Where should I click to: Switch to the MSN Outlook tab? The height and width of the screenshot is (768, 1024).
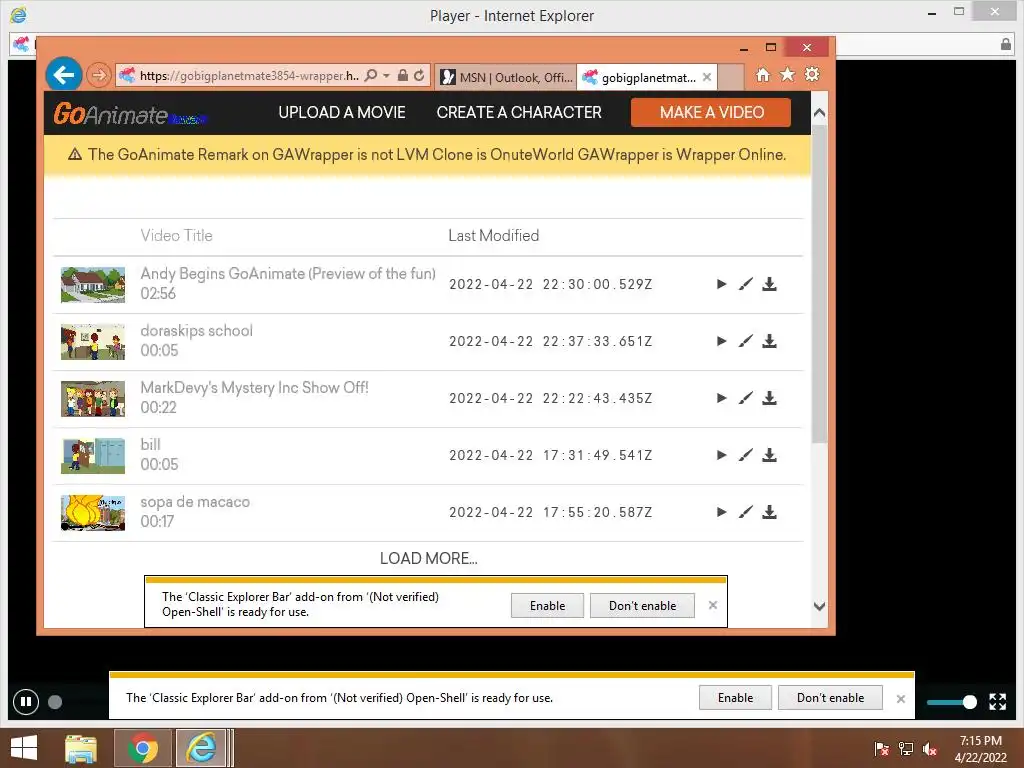point(506,77)
